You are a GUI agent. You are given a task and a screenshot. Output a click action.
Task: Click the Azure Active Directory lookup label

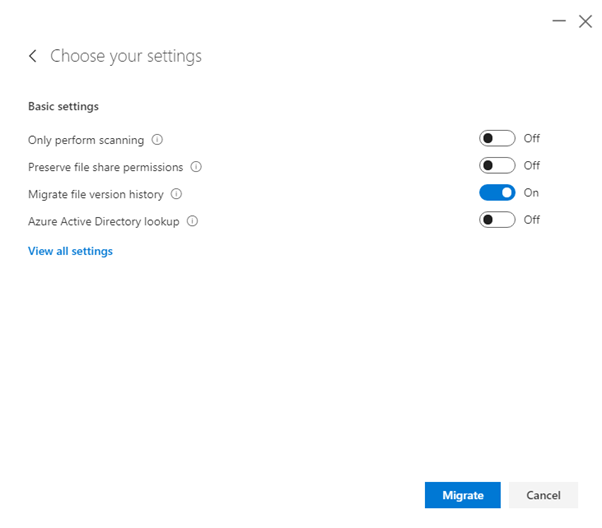104,221
